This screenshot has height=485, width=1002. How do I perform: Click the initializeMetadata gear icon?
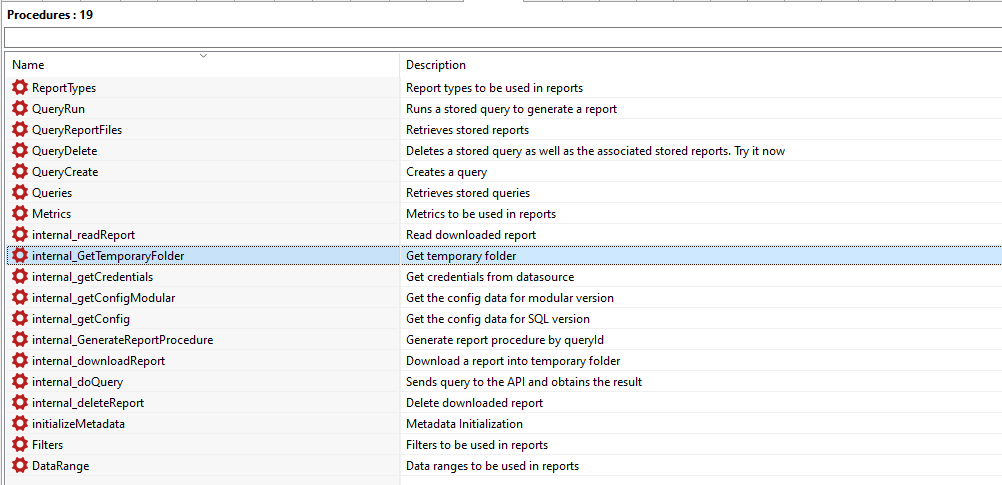pos(20,424)
